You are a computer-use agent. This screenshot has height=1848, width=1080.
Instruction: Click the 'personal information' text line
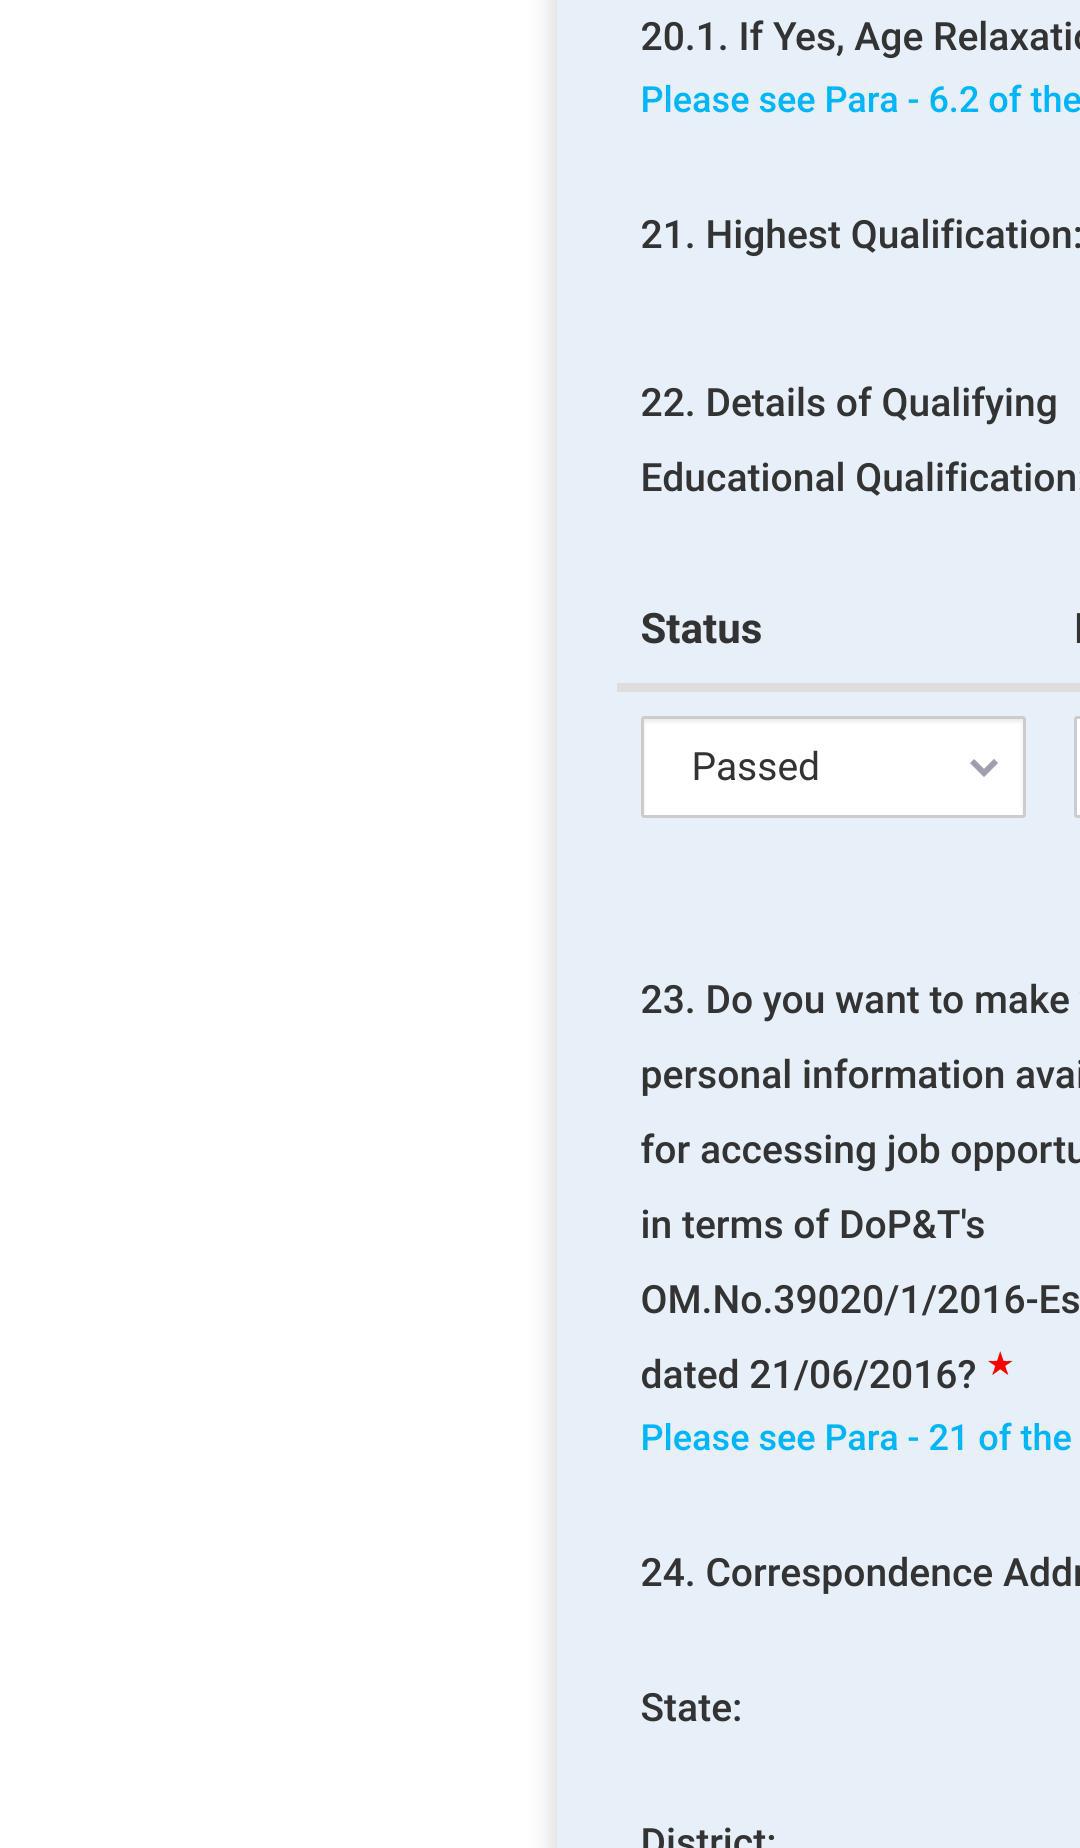860,1075
